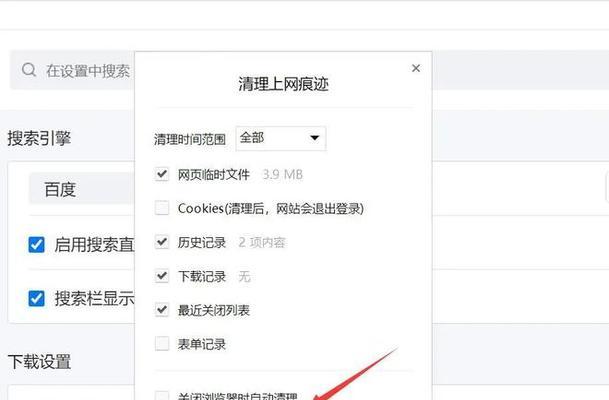The image size is (609, 400).
Task: Tick the 表单记录 checkbox
Action: click(162, 343)
